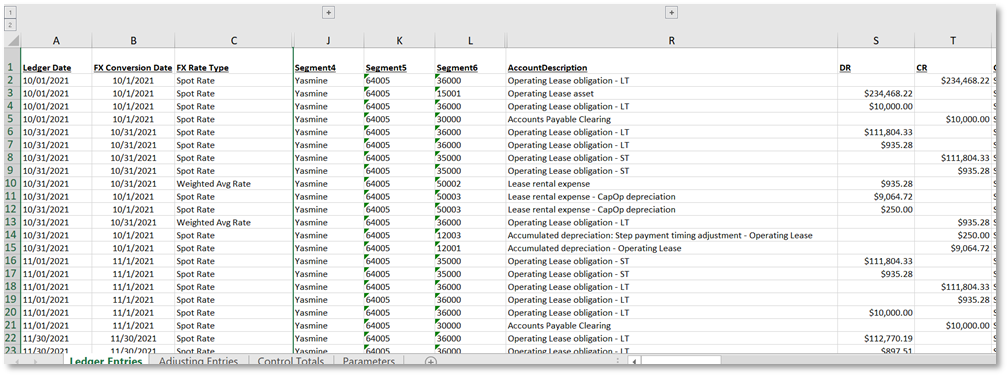Image resolution: width=1008 pixels, height=376 pixels.
Task: Click the 'Segment6' header cell
Action: (471, 61)
